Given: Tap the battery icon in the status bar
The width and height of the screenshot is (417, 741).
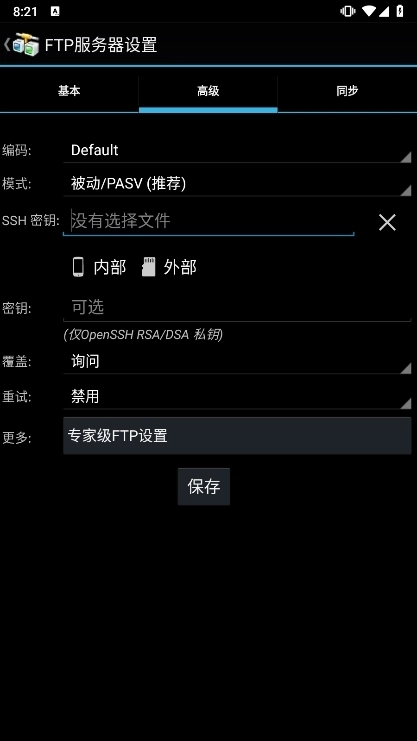Looking at the screenshot, I should tap(400, 11).
